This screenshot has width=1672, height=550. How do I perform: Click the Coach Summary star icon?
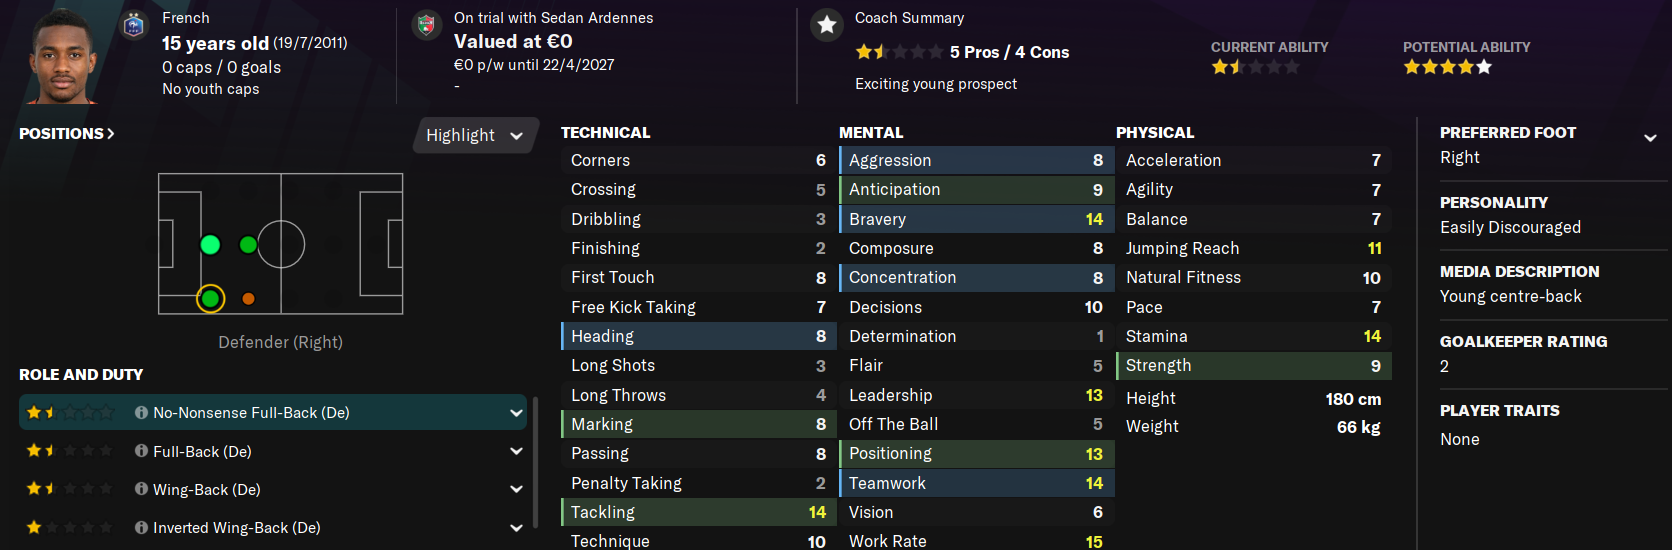(x=827, y=25)
